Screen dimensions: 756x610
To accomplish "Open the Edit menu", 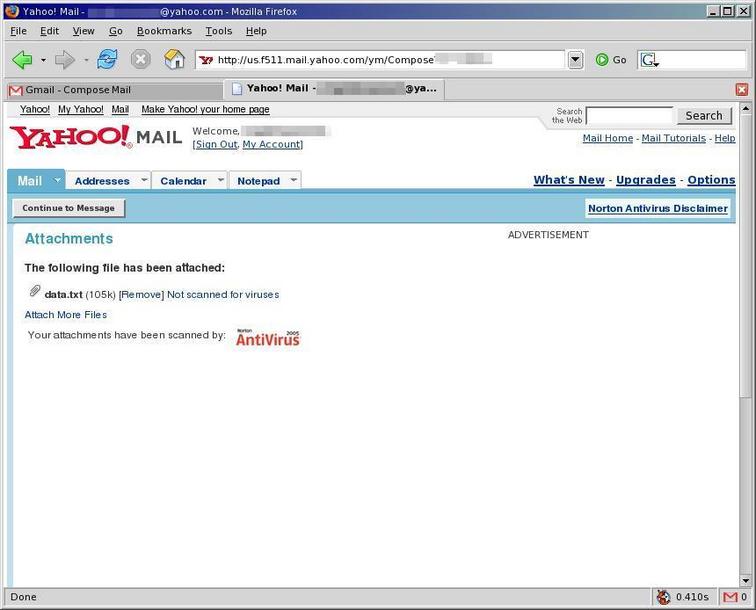I will (49, 31).
